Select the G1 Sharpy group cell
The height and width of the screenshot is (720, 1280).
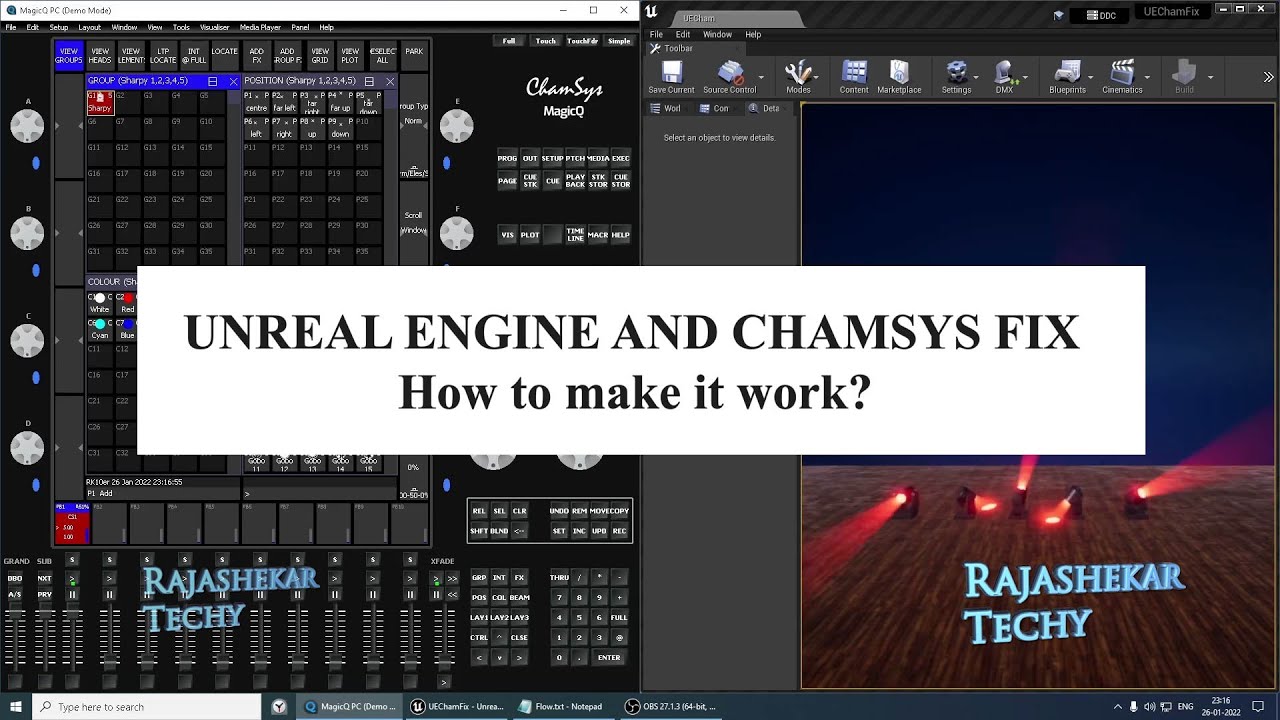tap(100, 102)
